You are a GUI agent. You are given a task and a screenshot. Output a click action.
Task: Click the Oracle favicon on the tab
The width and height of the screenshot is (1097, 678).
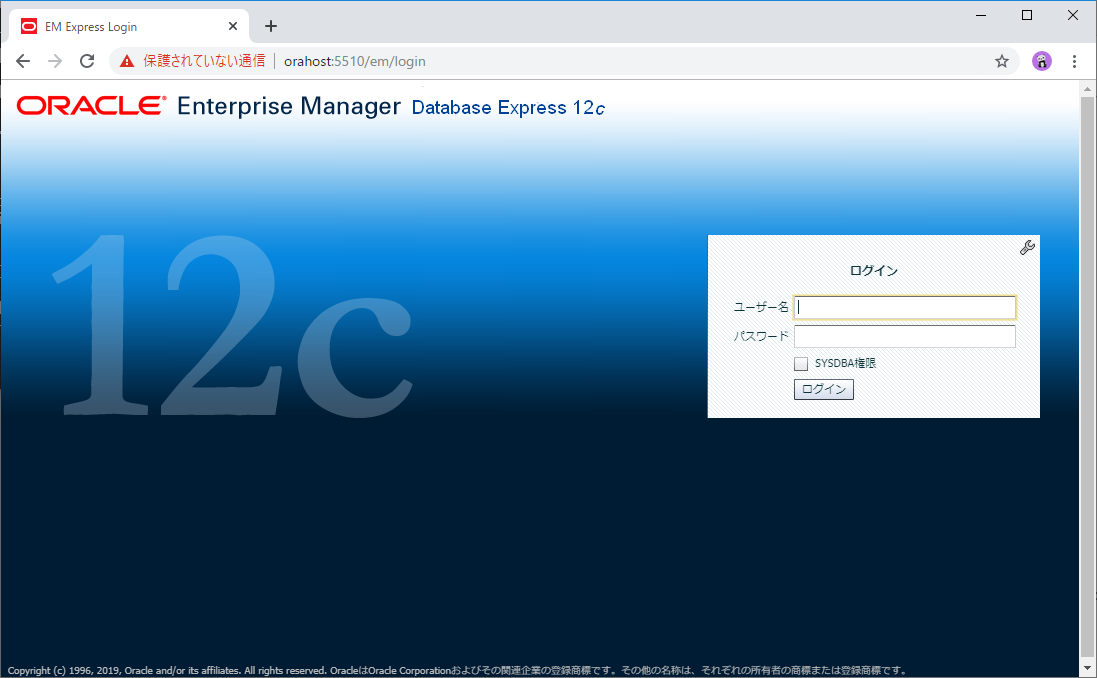(x=29, y=27)
